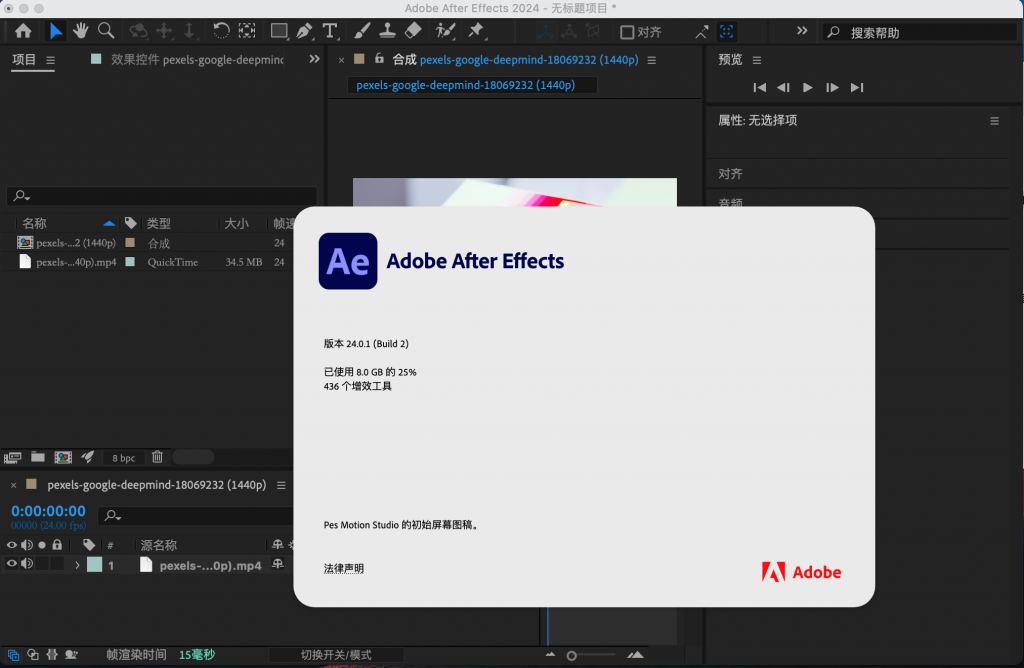This screenshot has height=668, width=1024.
Task: Click the 0:00:00:00 timecode field
Action: click(x=47, y=511)
